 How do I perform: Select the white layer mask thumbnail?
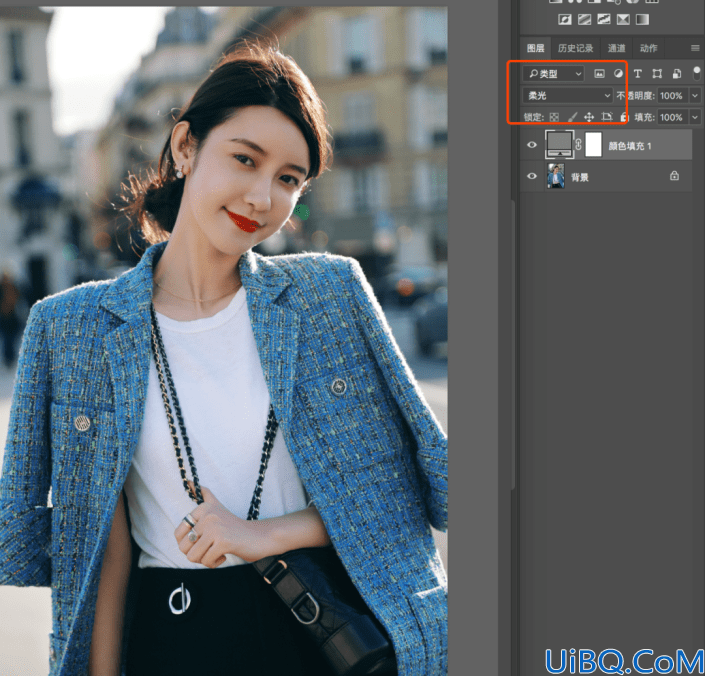pyautogui.click(x=593, y=144)
